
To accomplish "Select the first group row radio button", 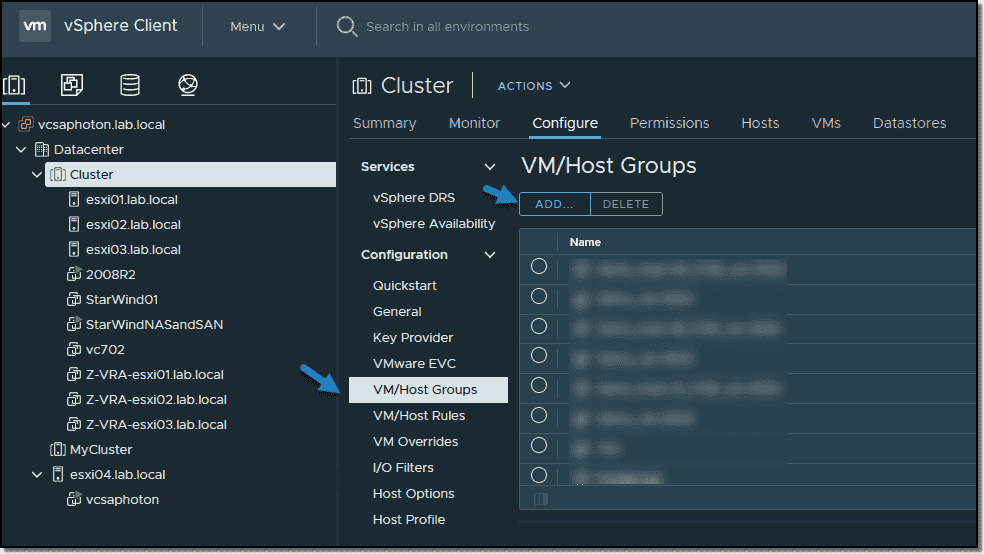I will pos(539,266).
